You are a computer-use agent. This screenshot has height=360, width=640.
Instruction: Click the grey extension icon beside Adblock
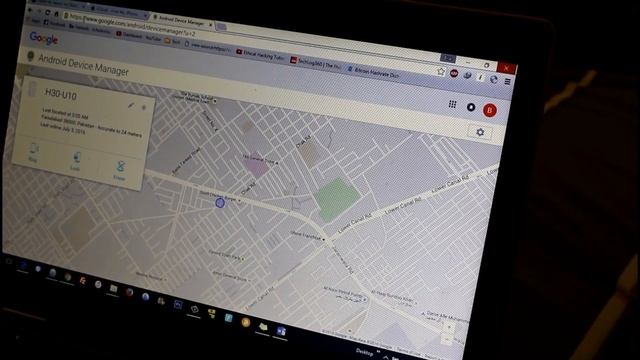point(467,76)
